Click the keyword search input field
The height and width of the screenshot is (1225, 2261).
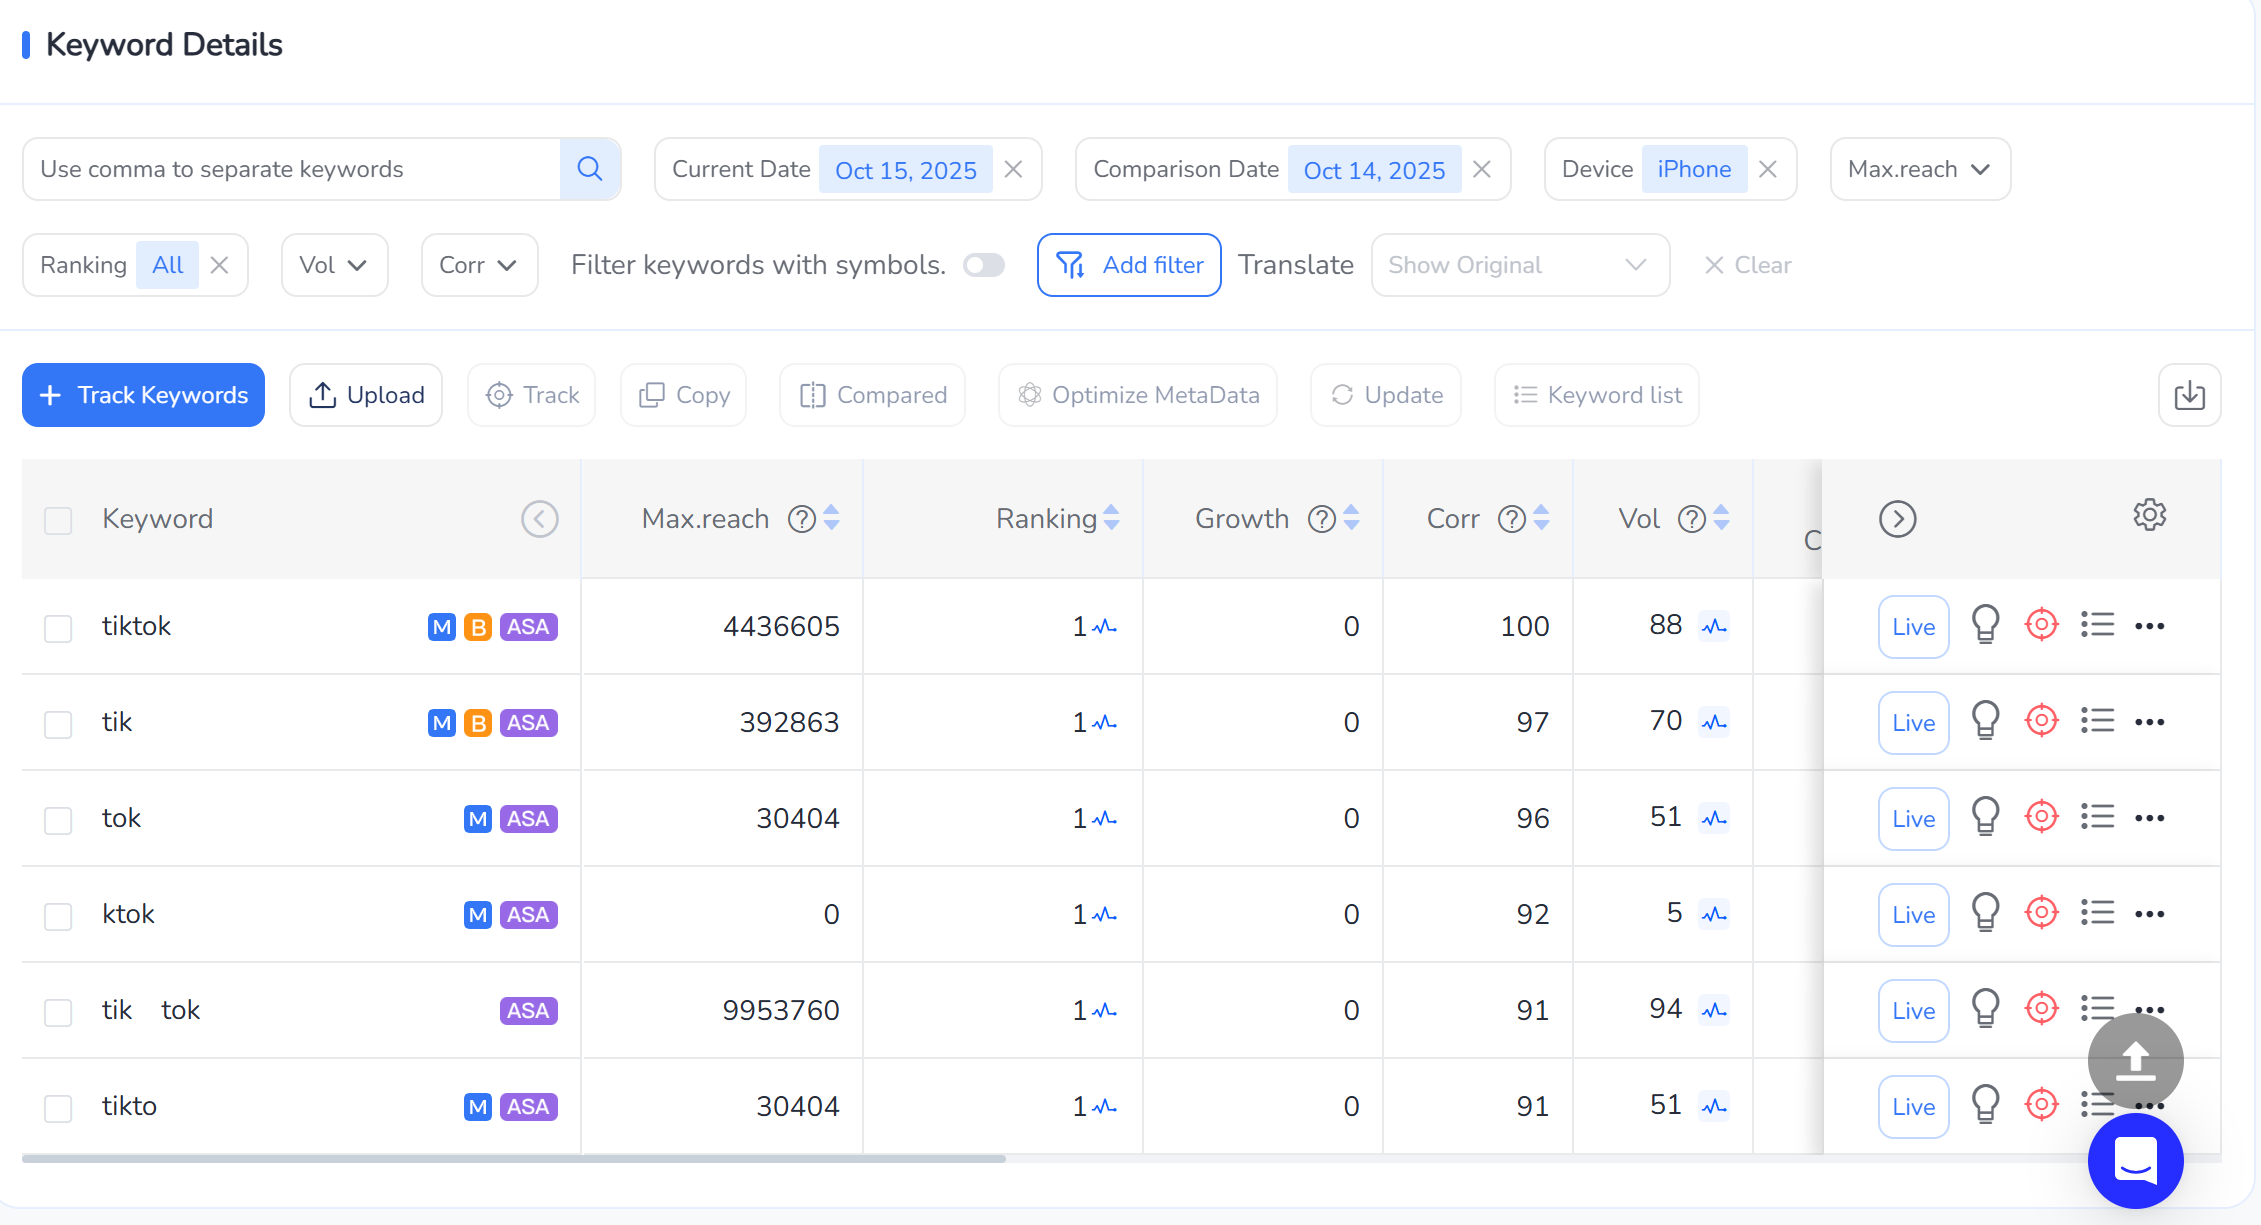tap(290, 169)
